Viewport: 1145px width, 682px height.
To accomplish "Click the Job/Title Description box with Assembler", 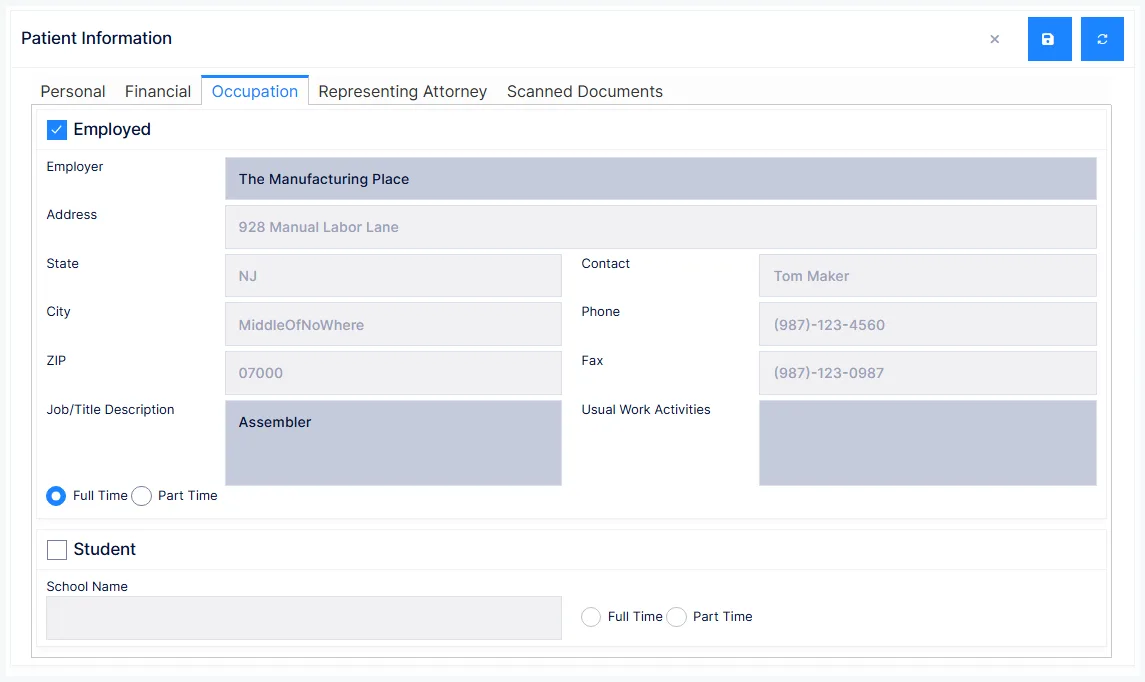I will tap(394, 442).
